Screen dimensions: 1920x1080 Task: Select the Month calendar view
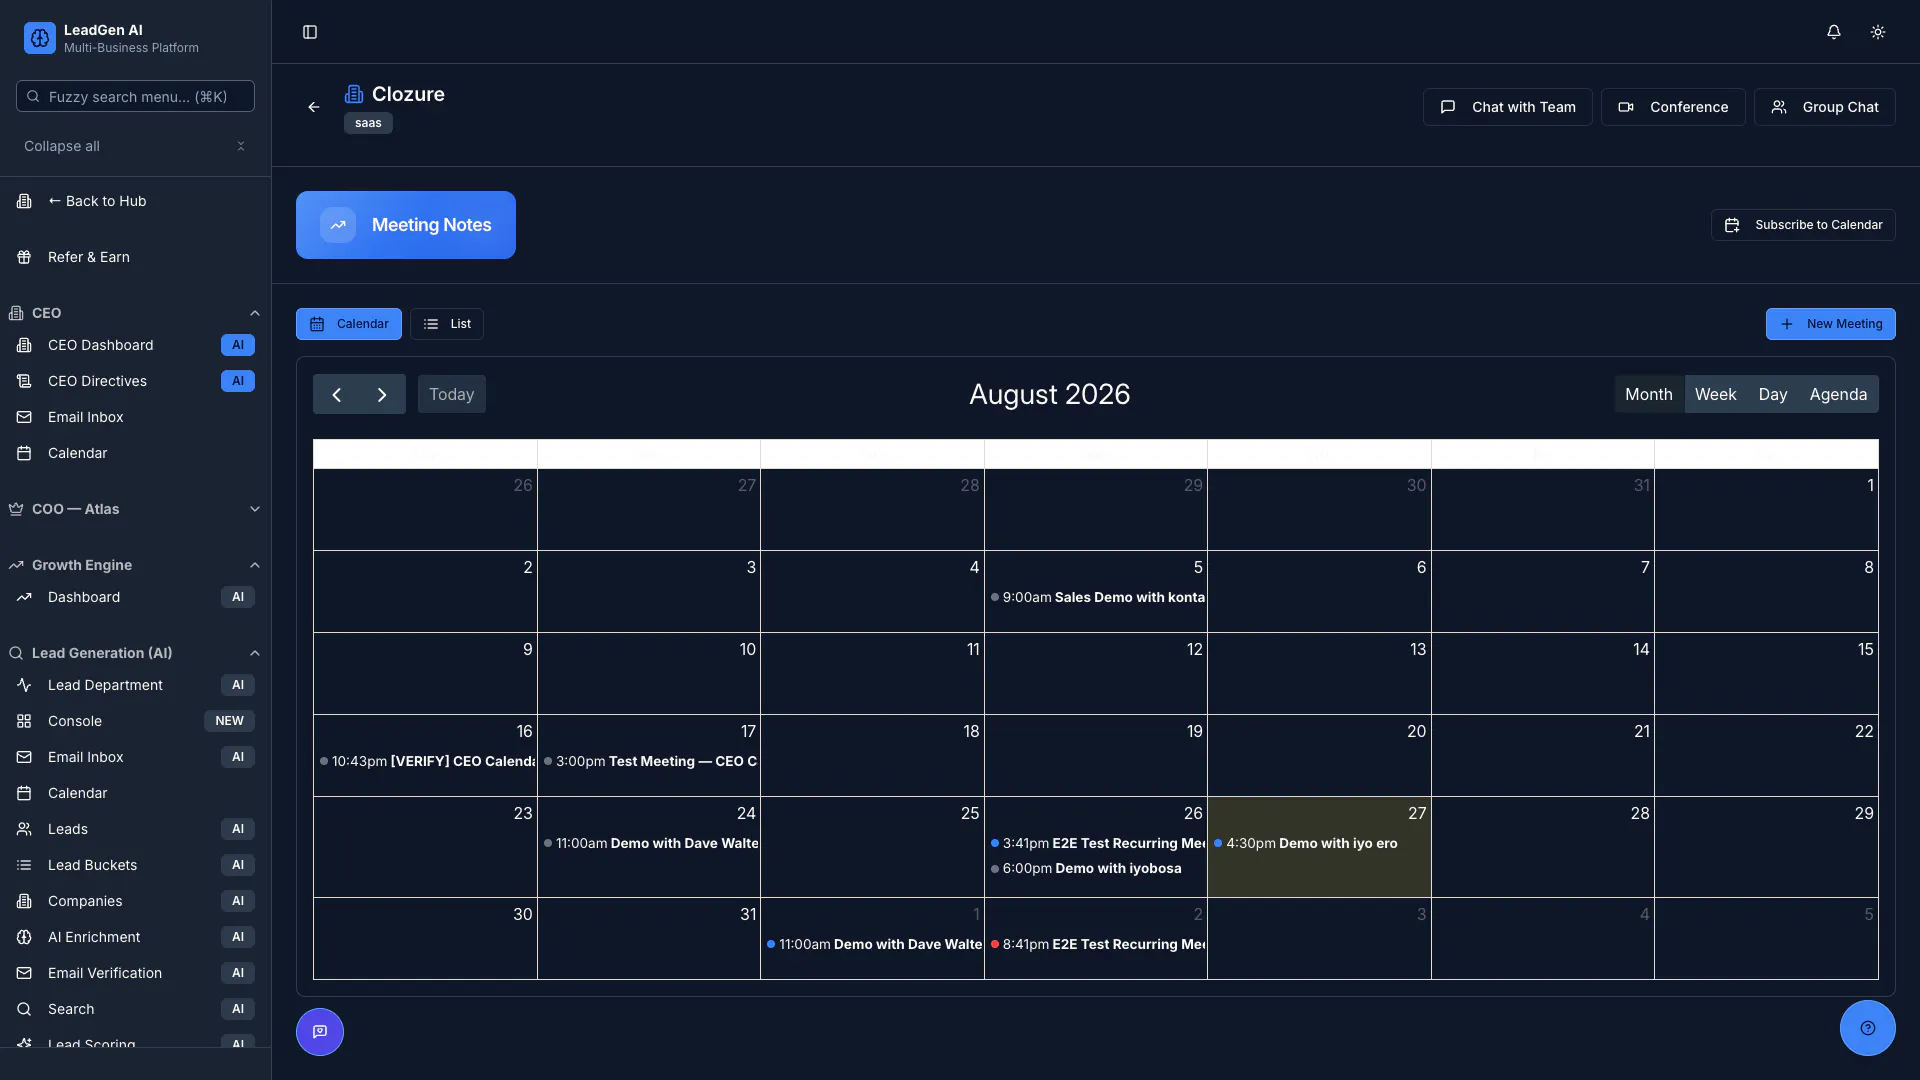click(1649, 394)
